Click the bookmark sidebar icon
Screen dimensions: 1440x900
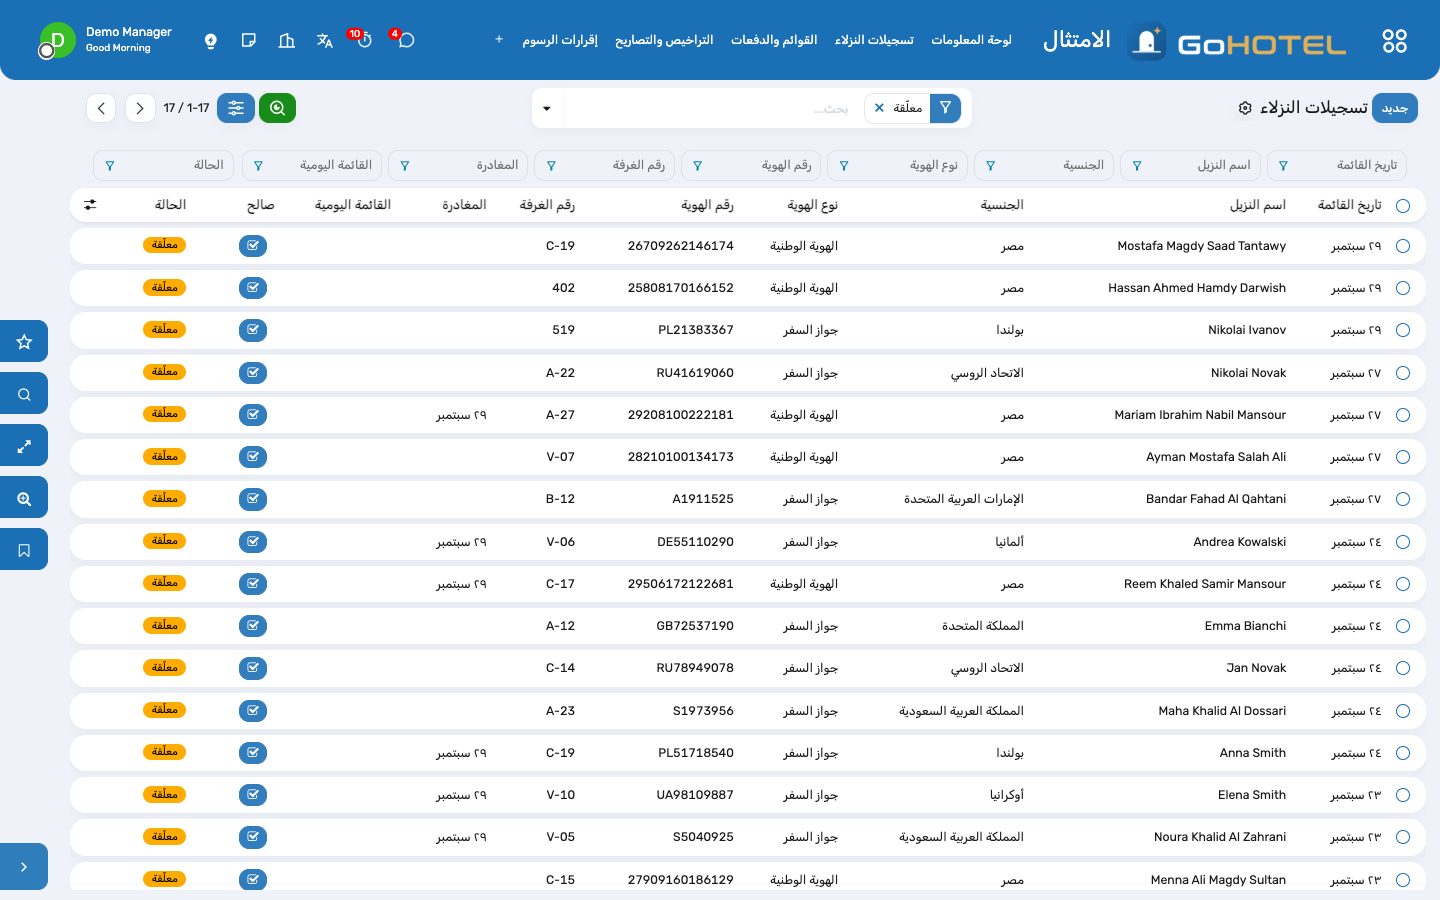tap(24, 550)
